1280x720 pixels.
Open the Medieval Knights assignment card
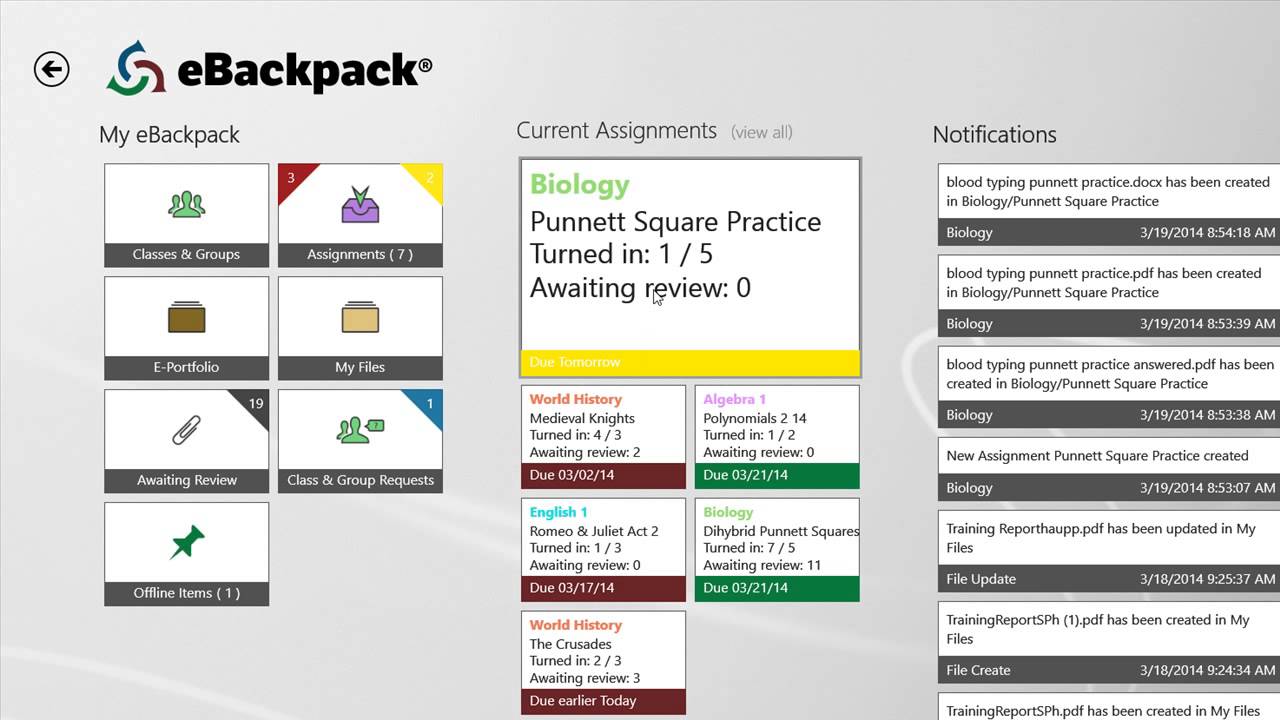pos(603,437)
